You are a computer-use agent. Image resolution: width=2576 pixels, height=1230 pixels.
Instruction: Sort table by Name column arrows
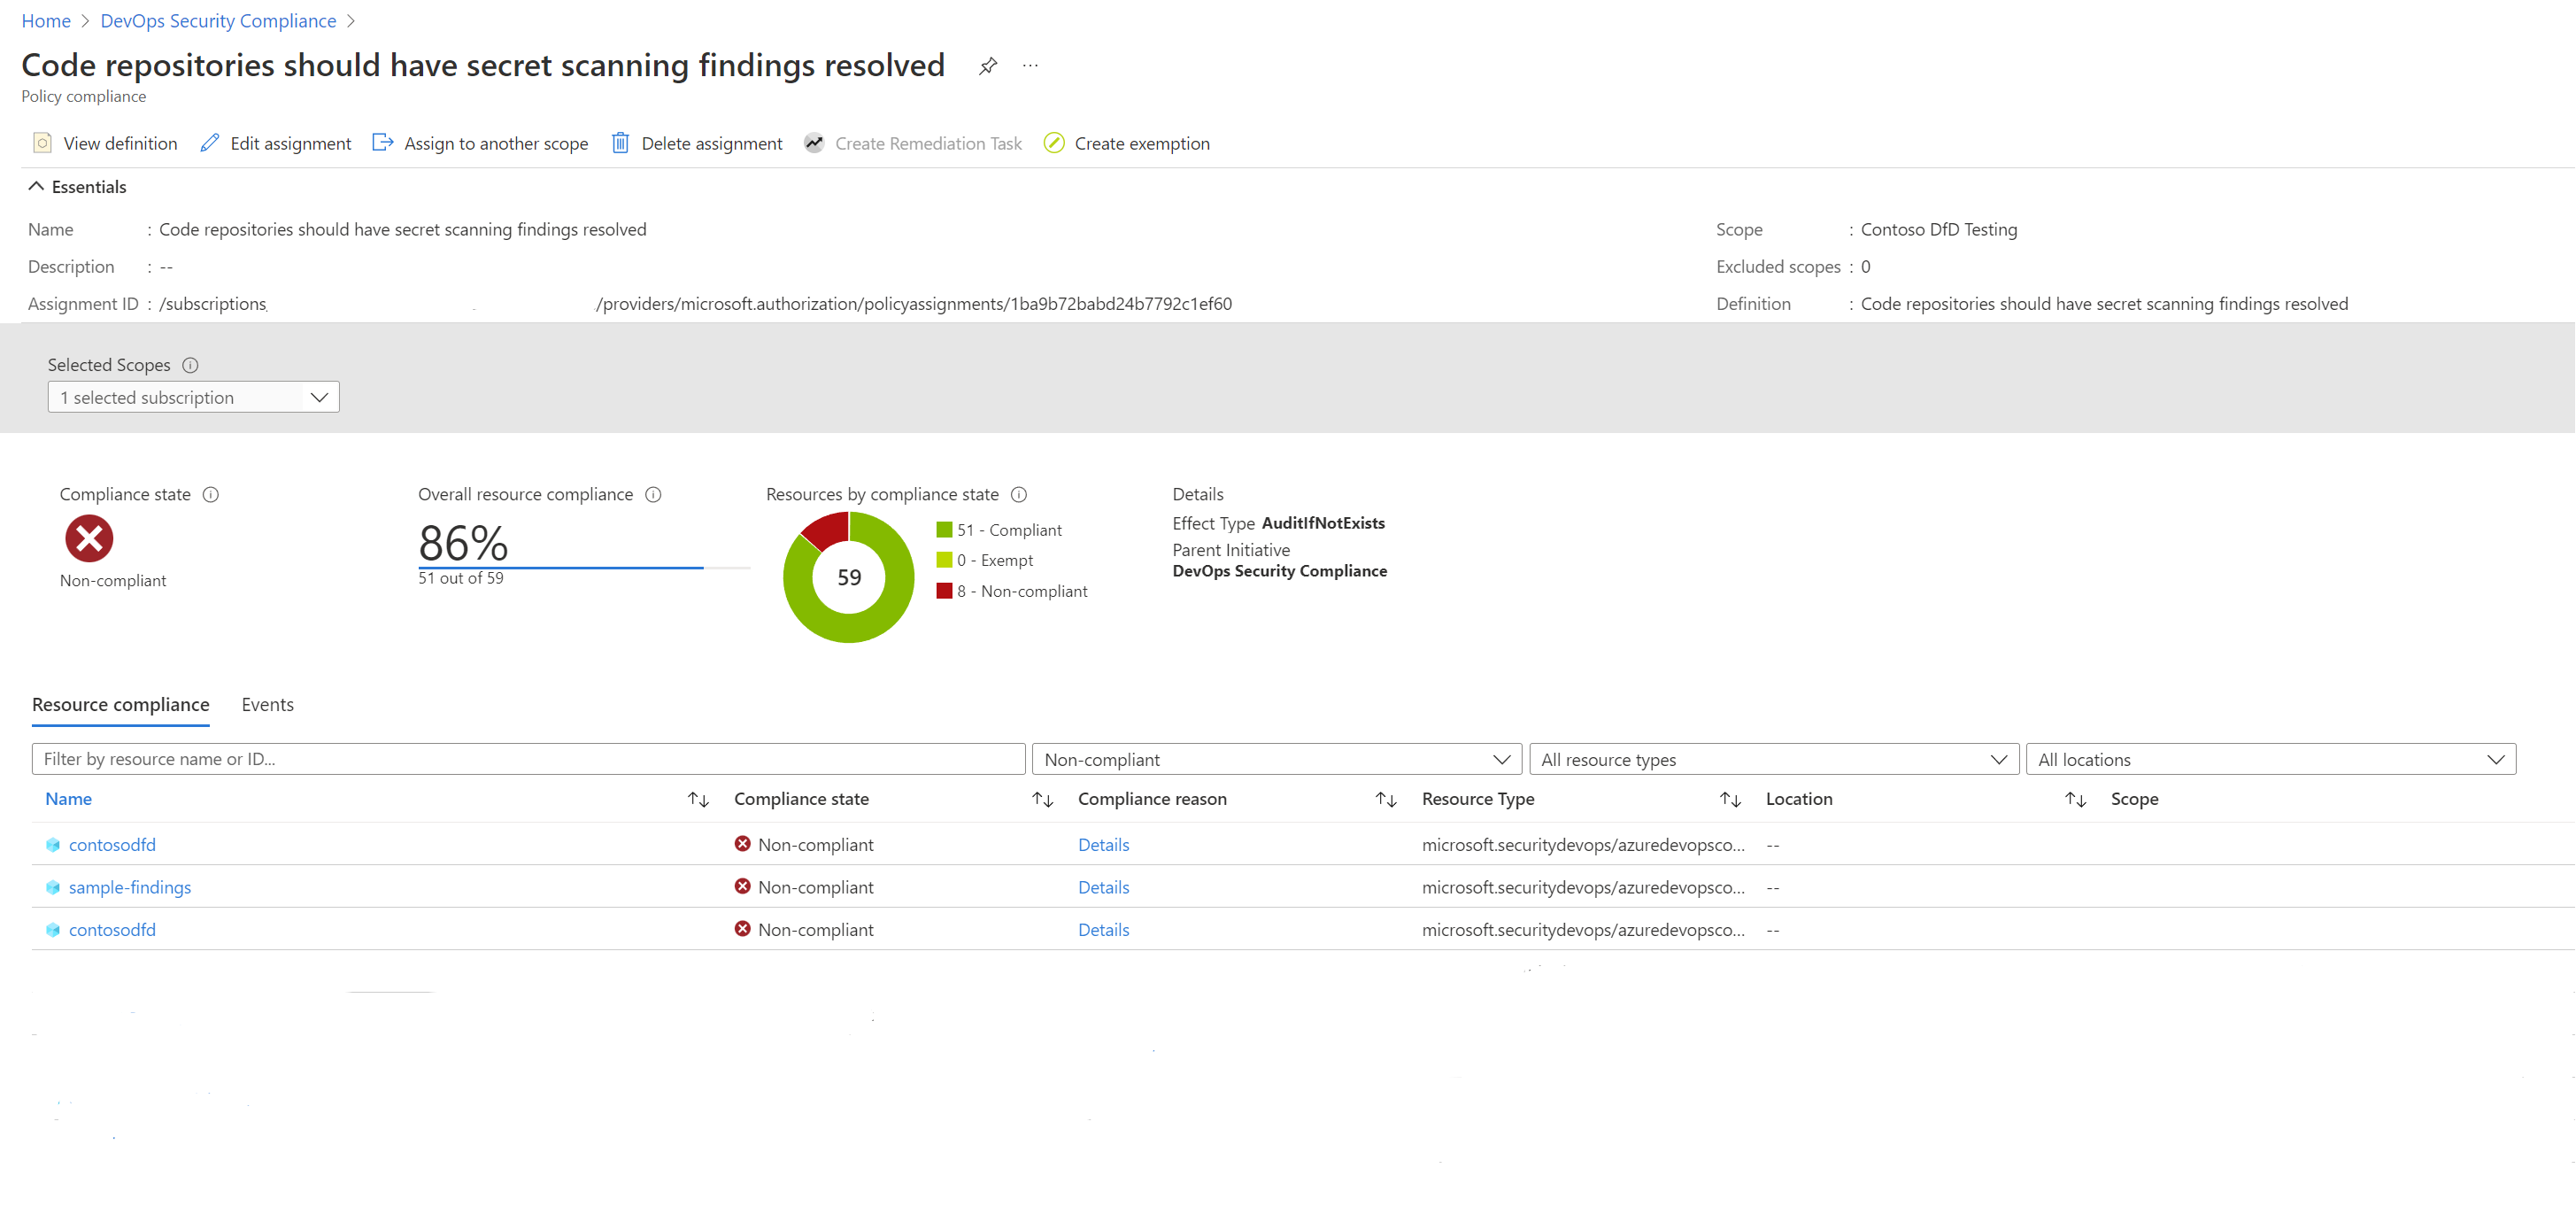tap(698, 799)
